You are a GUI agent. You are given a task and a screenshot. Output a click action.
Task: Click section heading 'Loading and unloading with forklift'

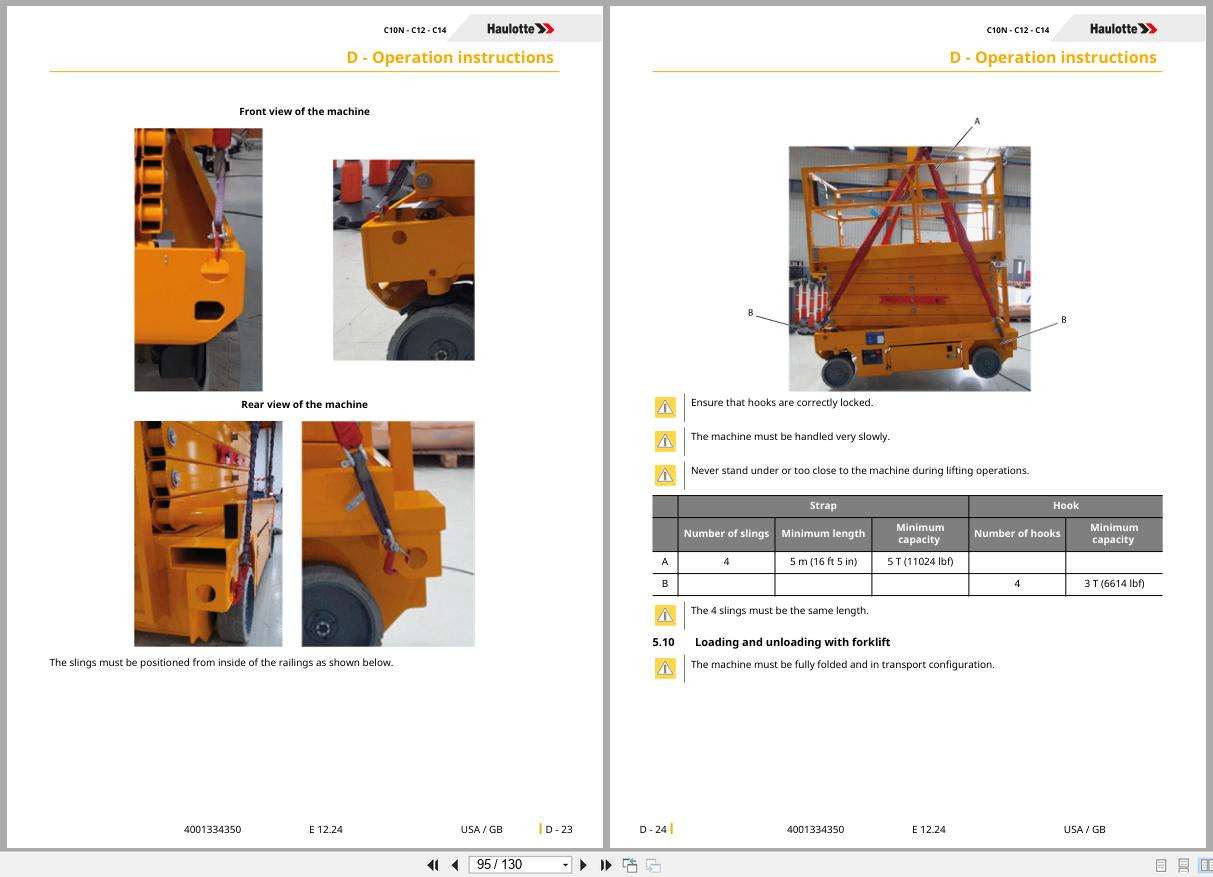[792, 642]
